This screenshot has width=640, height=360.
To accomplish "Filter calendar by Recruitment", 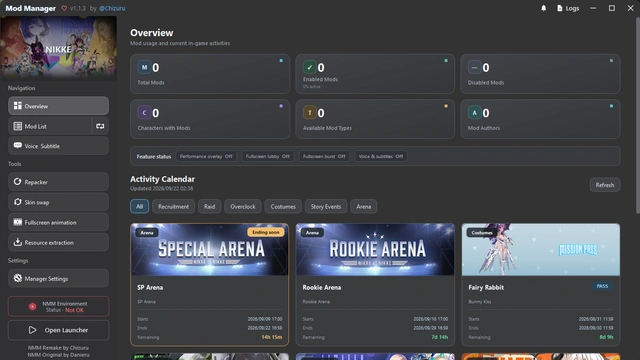I will tap(173, 207).
